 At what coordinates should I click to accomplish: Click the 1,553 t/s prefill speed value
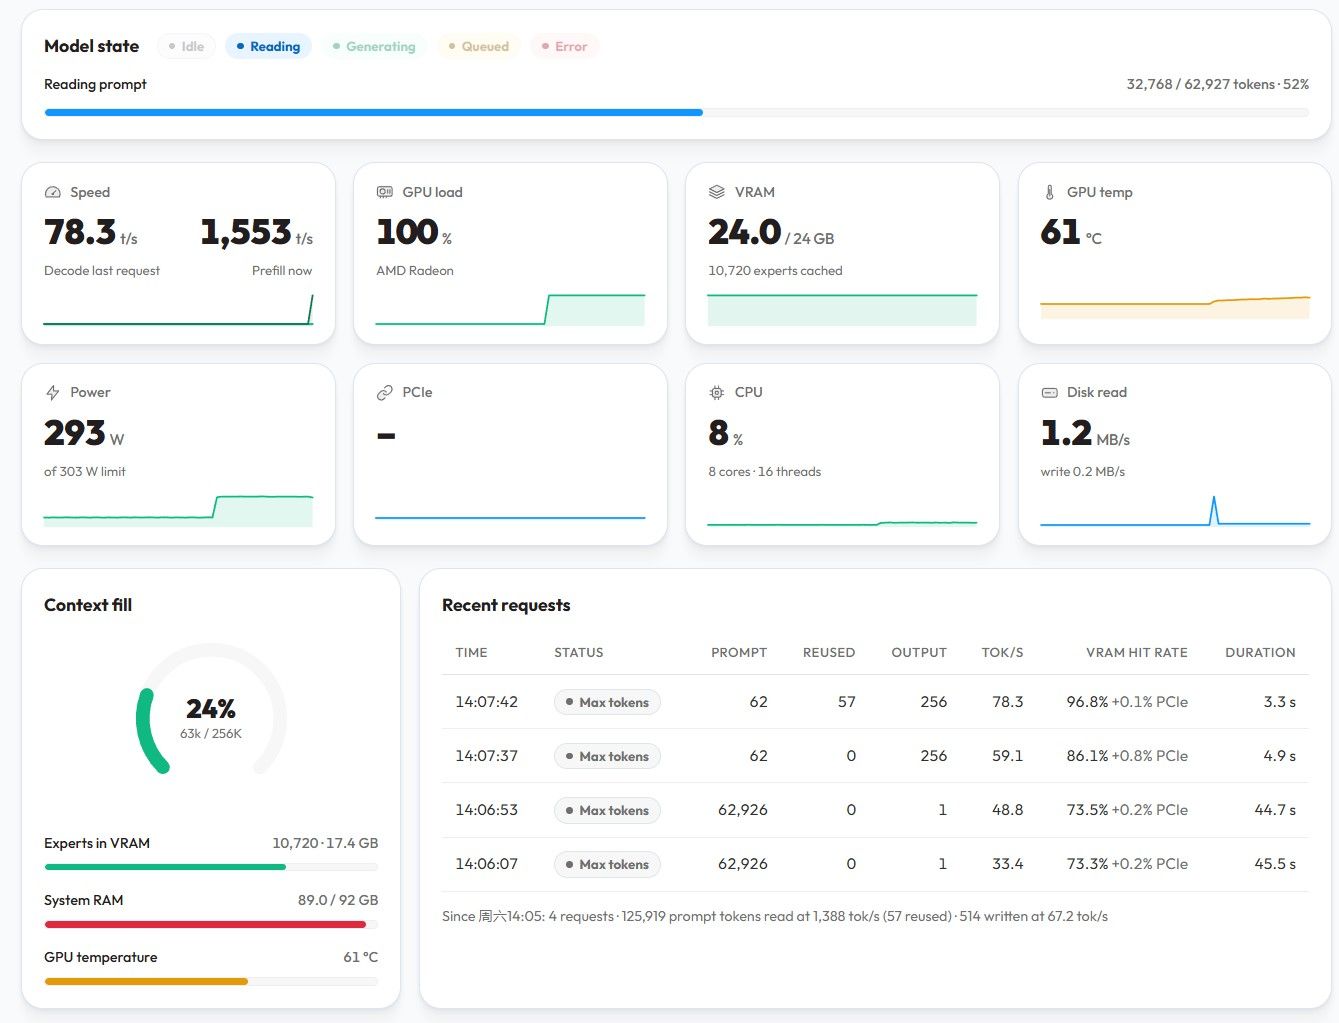point(257,233)
